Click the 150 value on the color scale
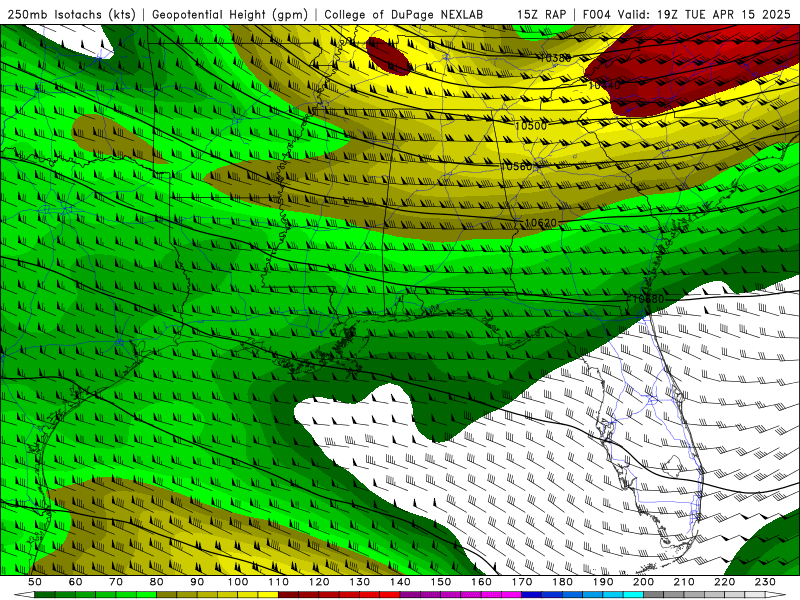 click(x=441, y=582)
